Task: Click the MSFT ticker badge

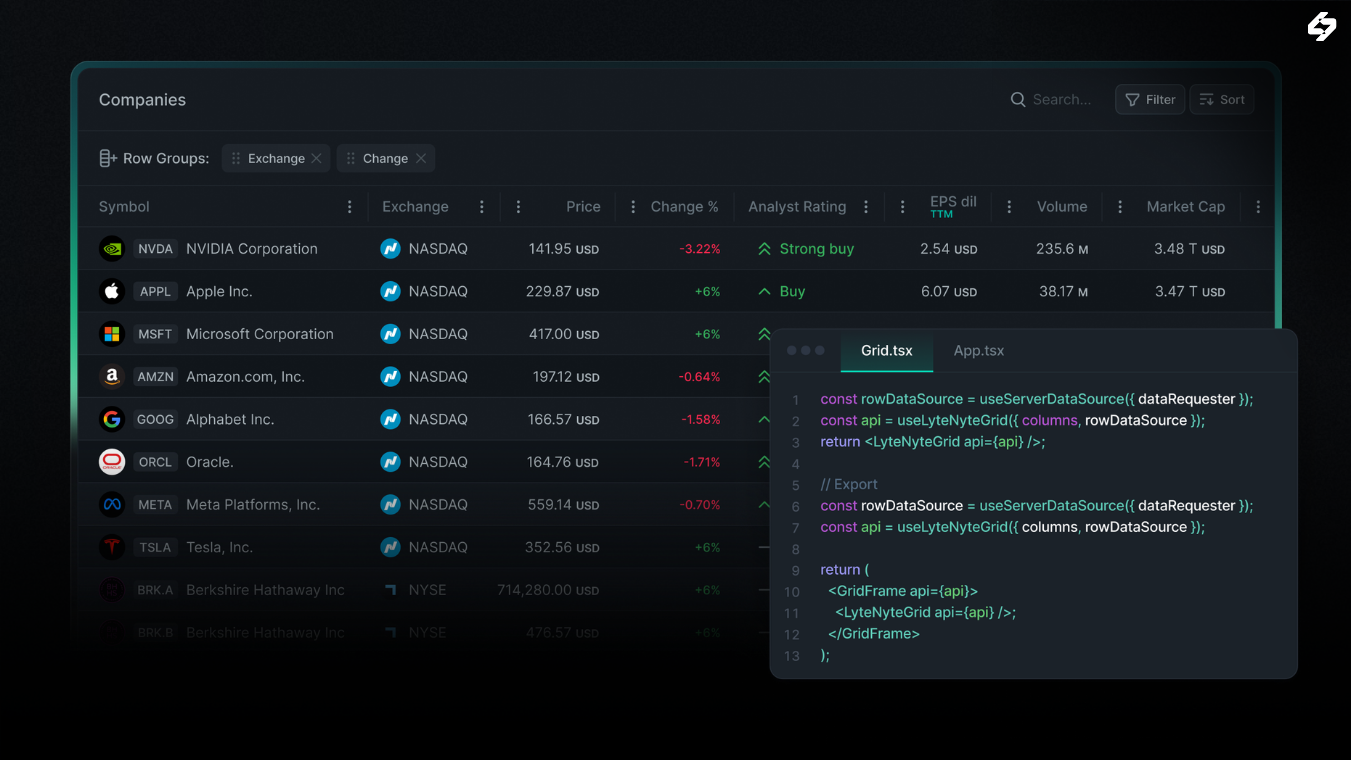Action: 155,334
